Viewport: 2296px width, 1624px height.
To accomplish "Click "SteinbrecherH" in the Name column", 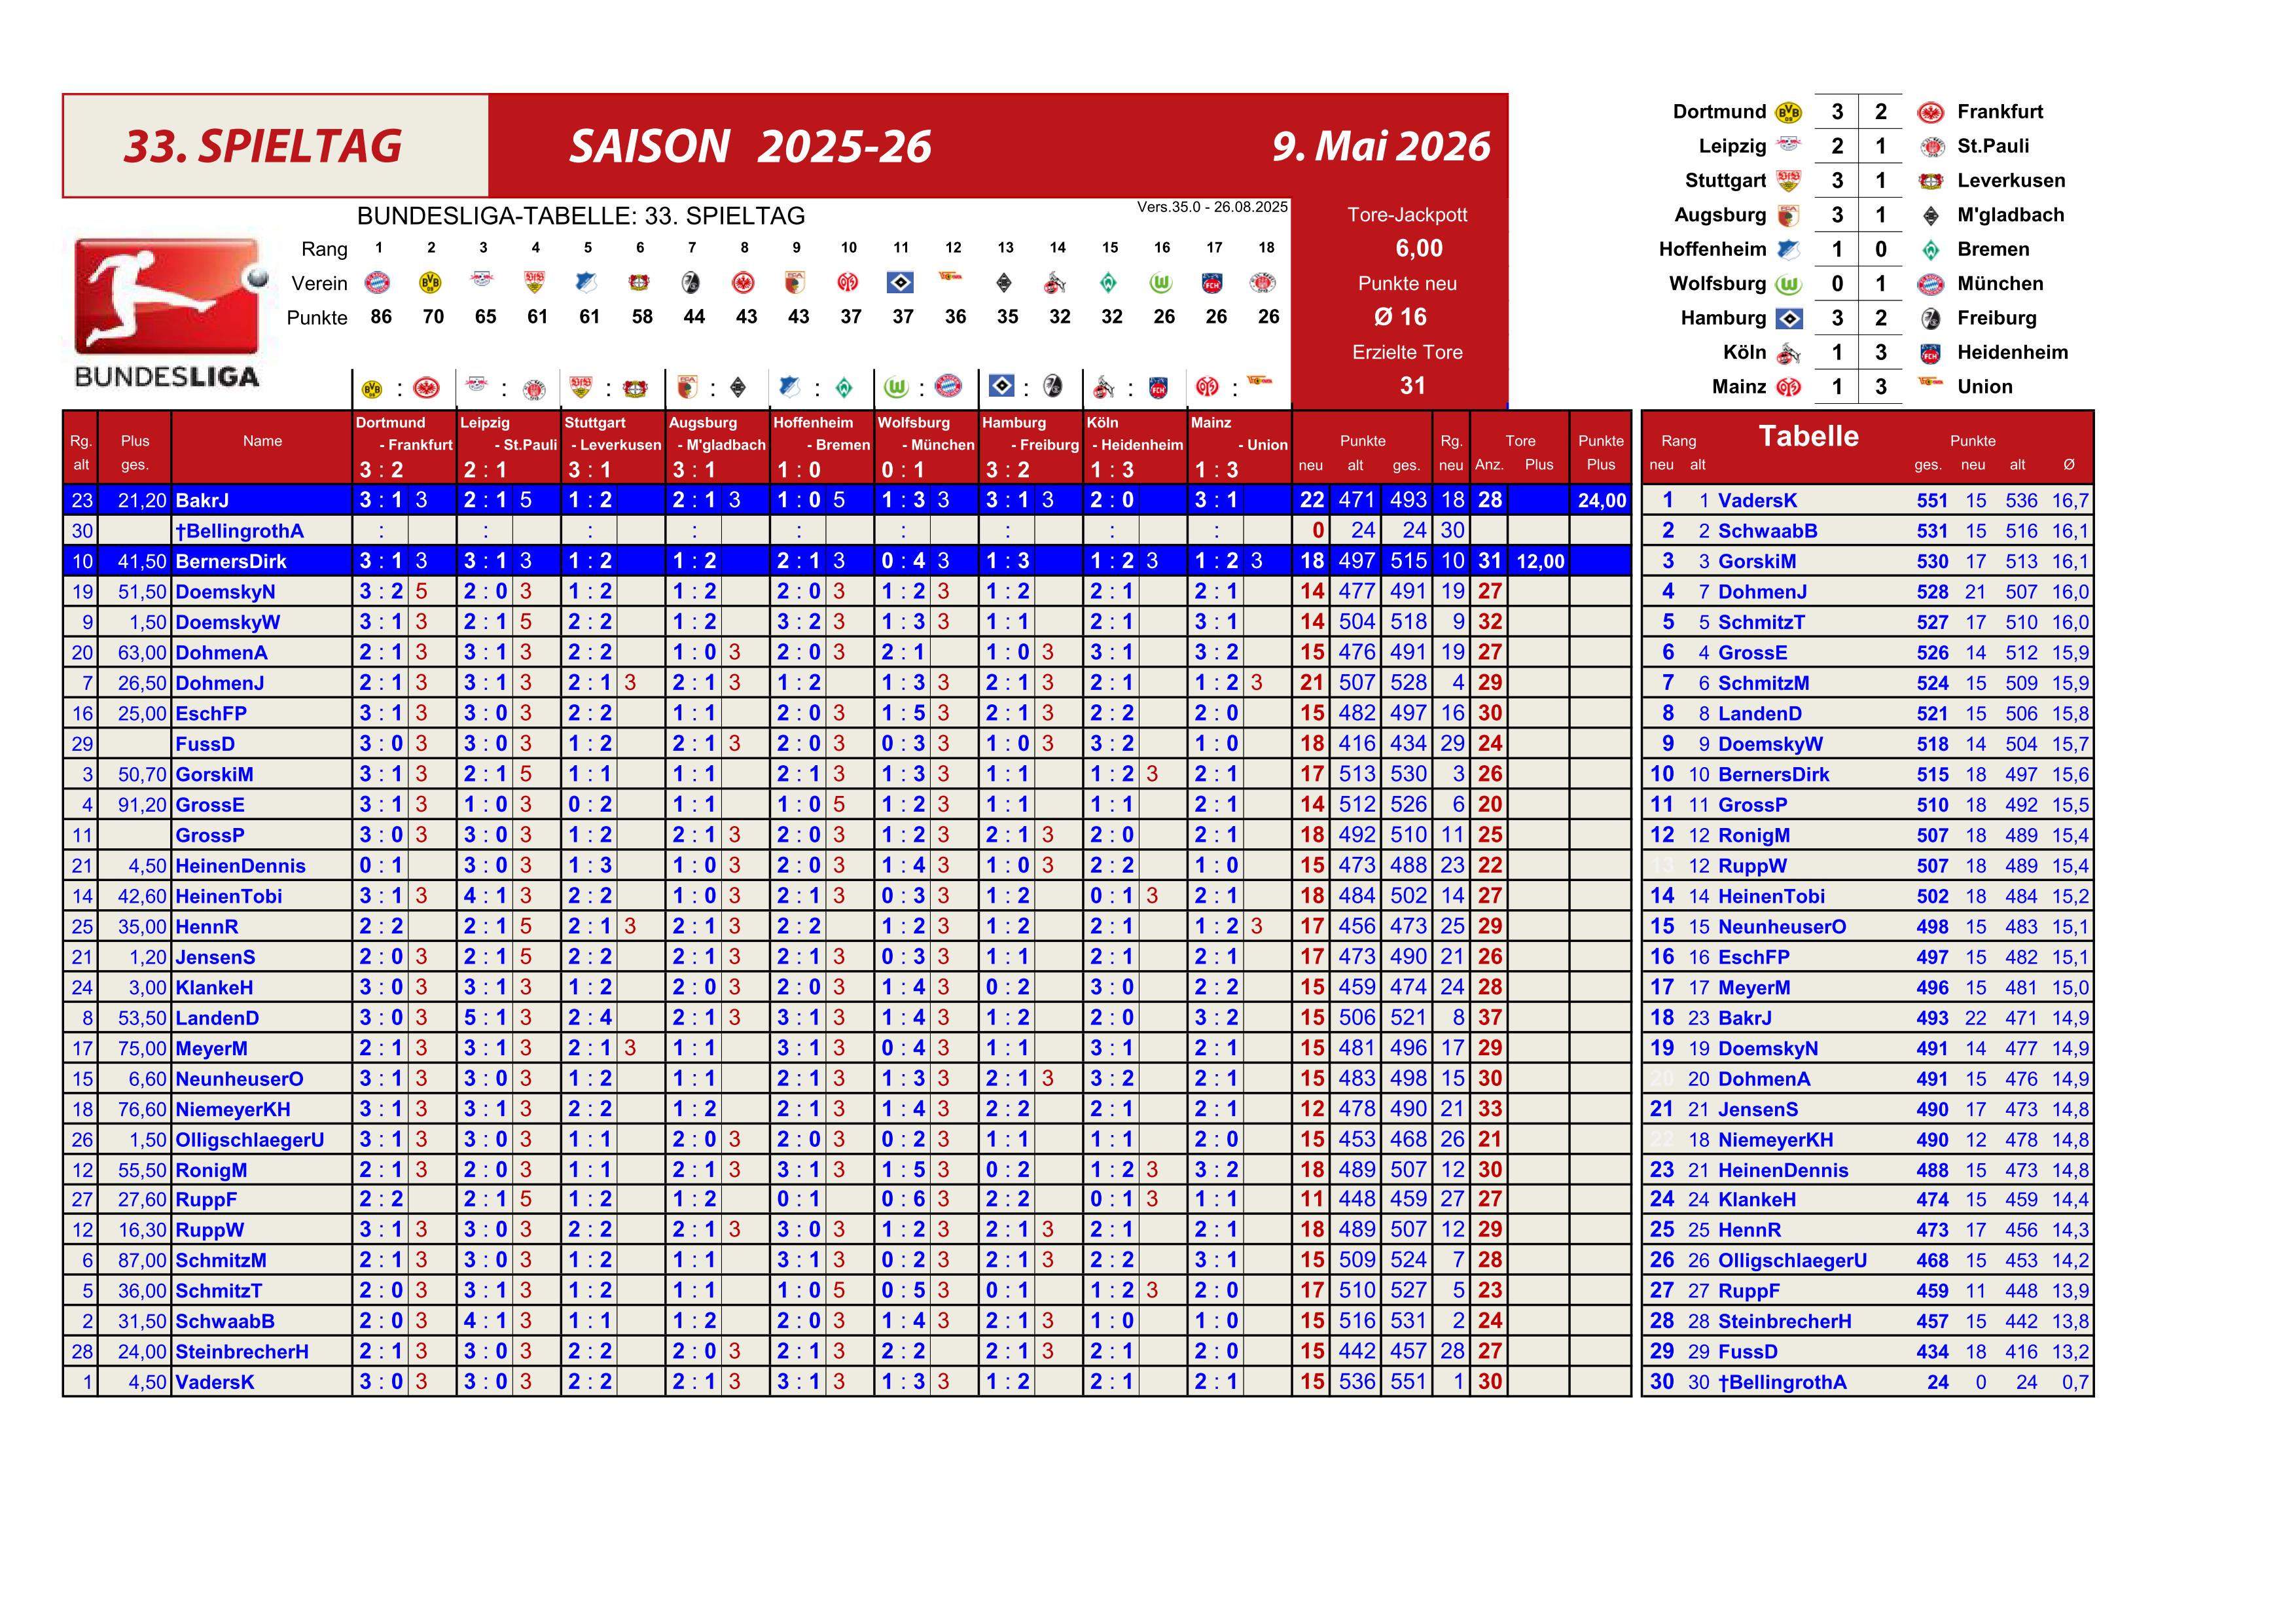I will [242, 1352].
